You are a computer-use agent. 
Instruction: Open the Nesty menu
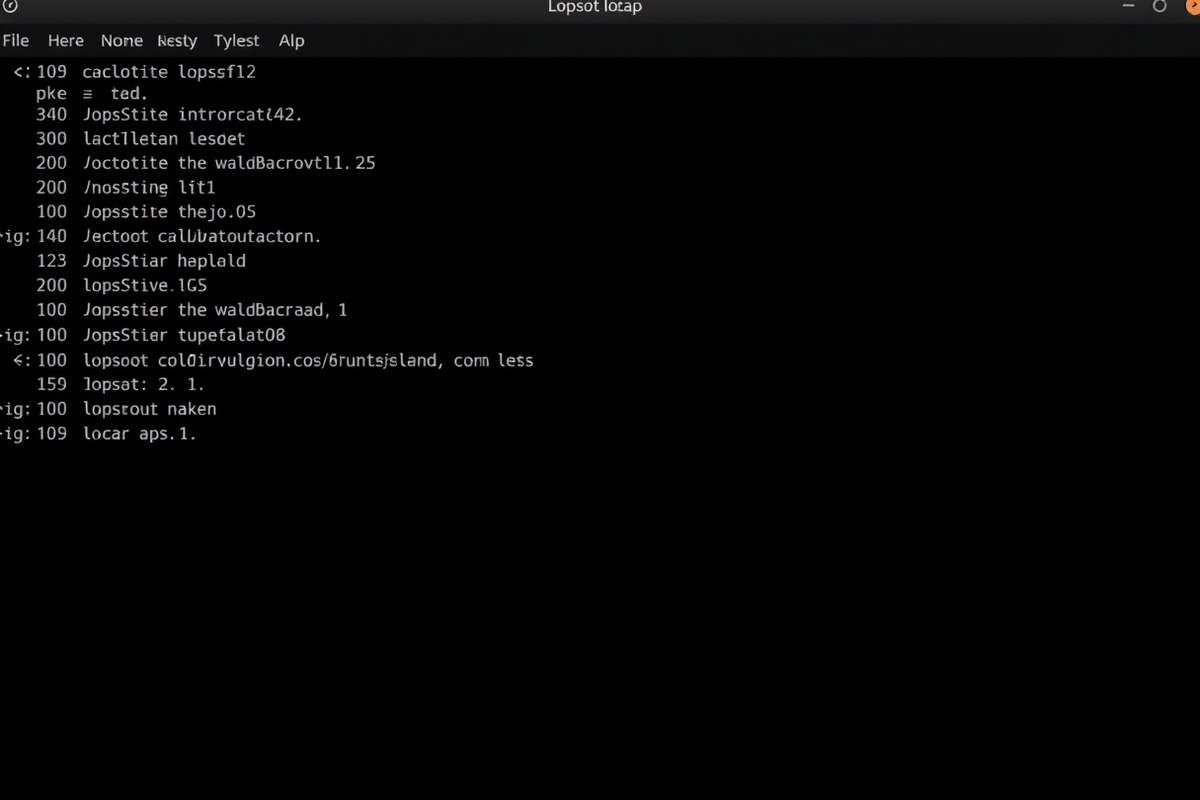tap(178, 41)
